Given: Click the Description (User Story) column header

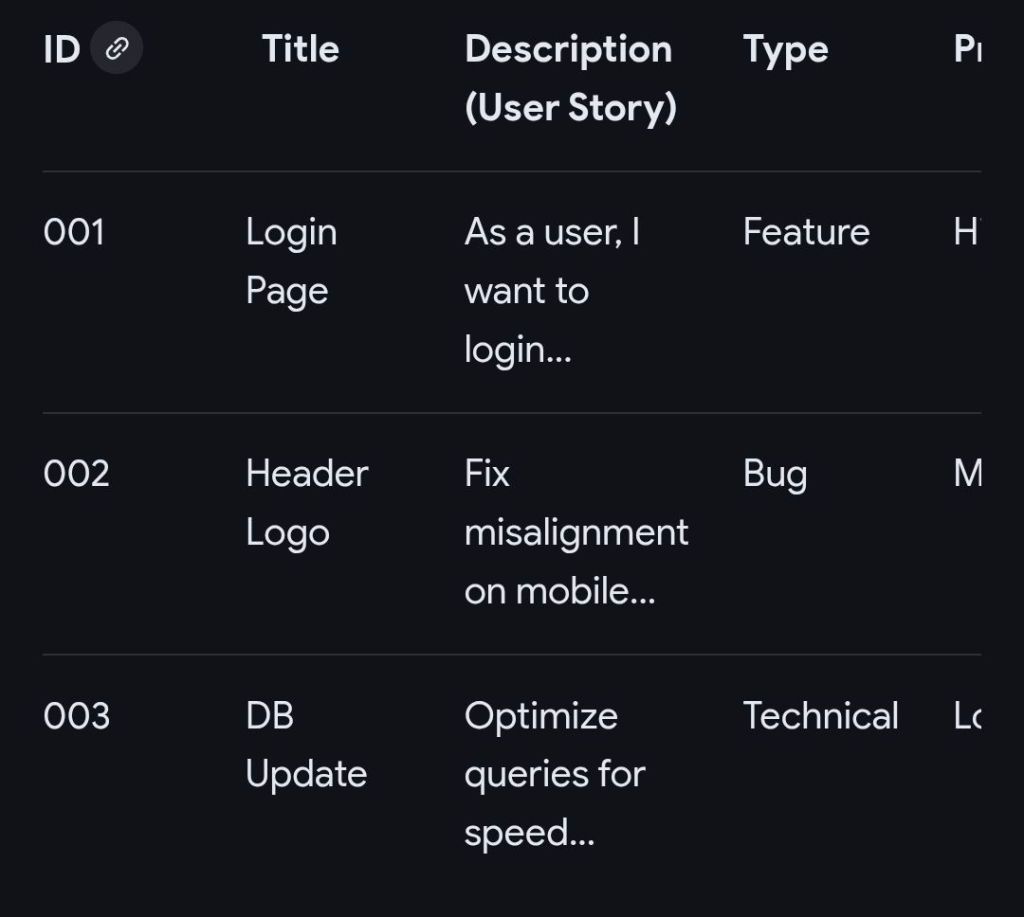Looking at the screenshot, I should click(570, 78).
